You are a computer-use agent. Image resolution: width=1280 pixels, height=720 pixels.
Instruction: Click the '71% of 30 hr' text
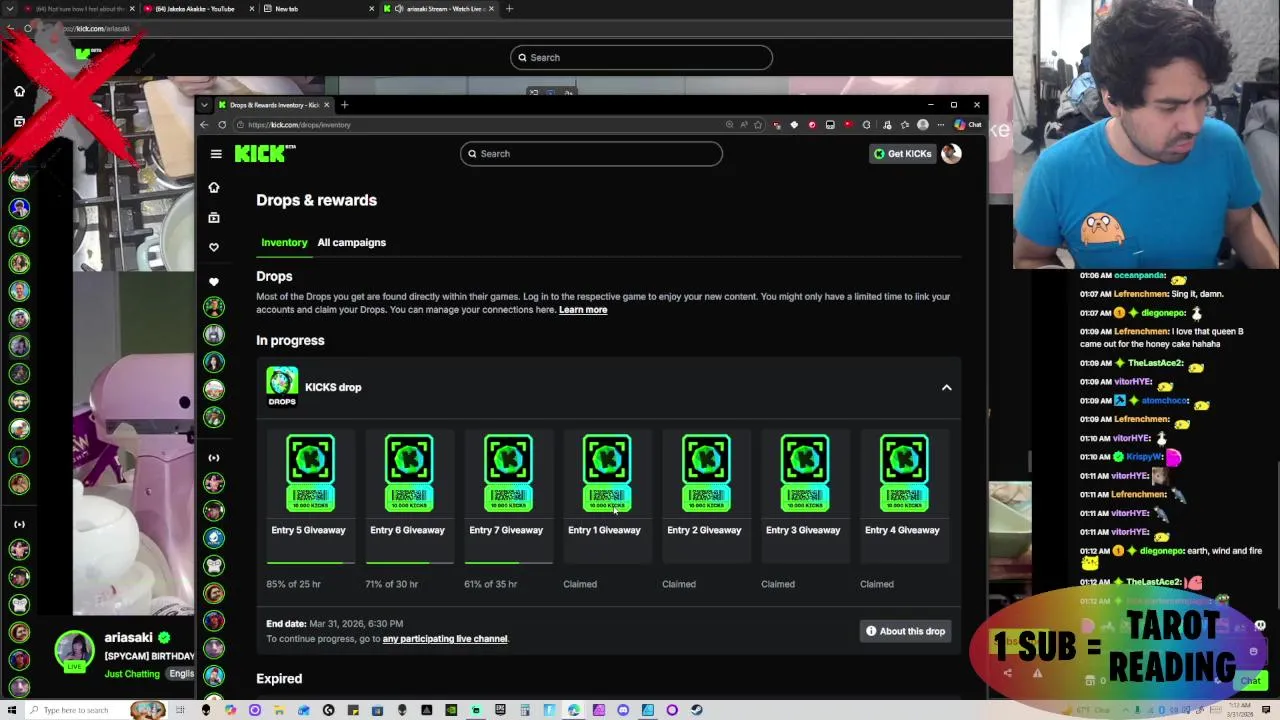tap(392, 584)
